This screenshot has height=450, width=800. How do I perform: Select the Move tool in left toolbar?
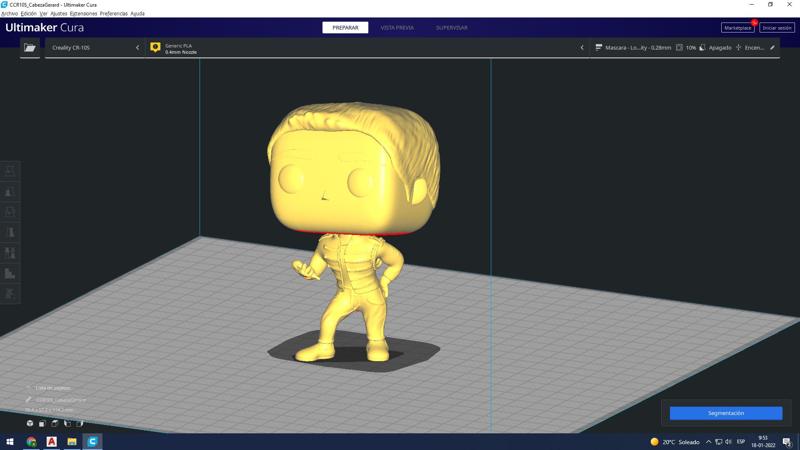[10, 171]
